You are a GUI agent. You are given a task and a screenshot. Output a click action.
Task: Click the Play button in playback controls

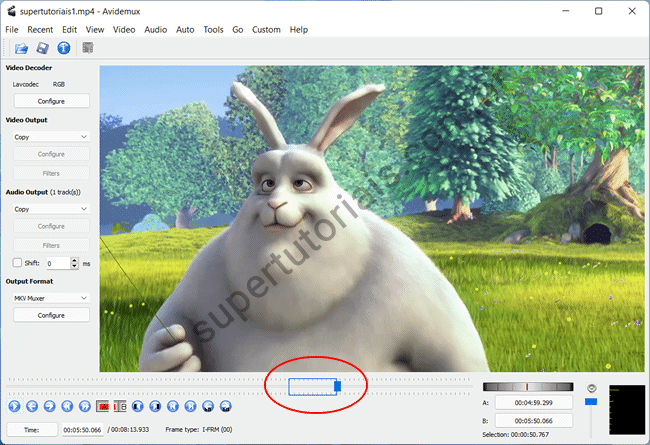point(14,407)
